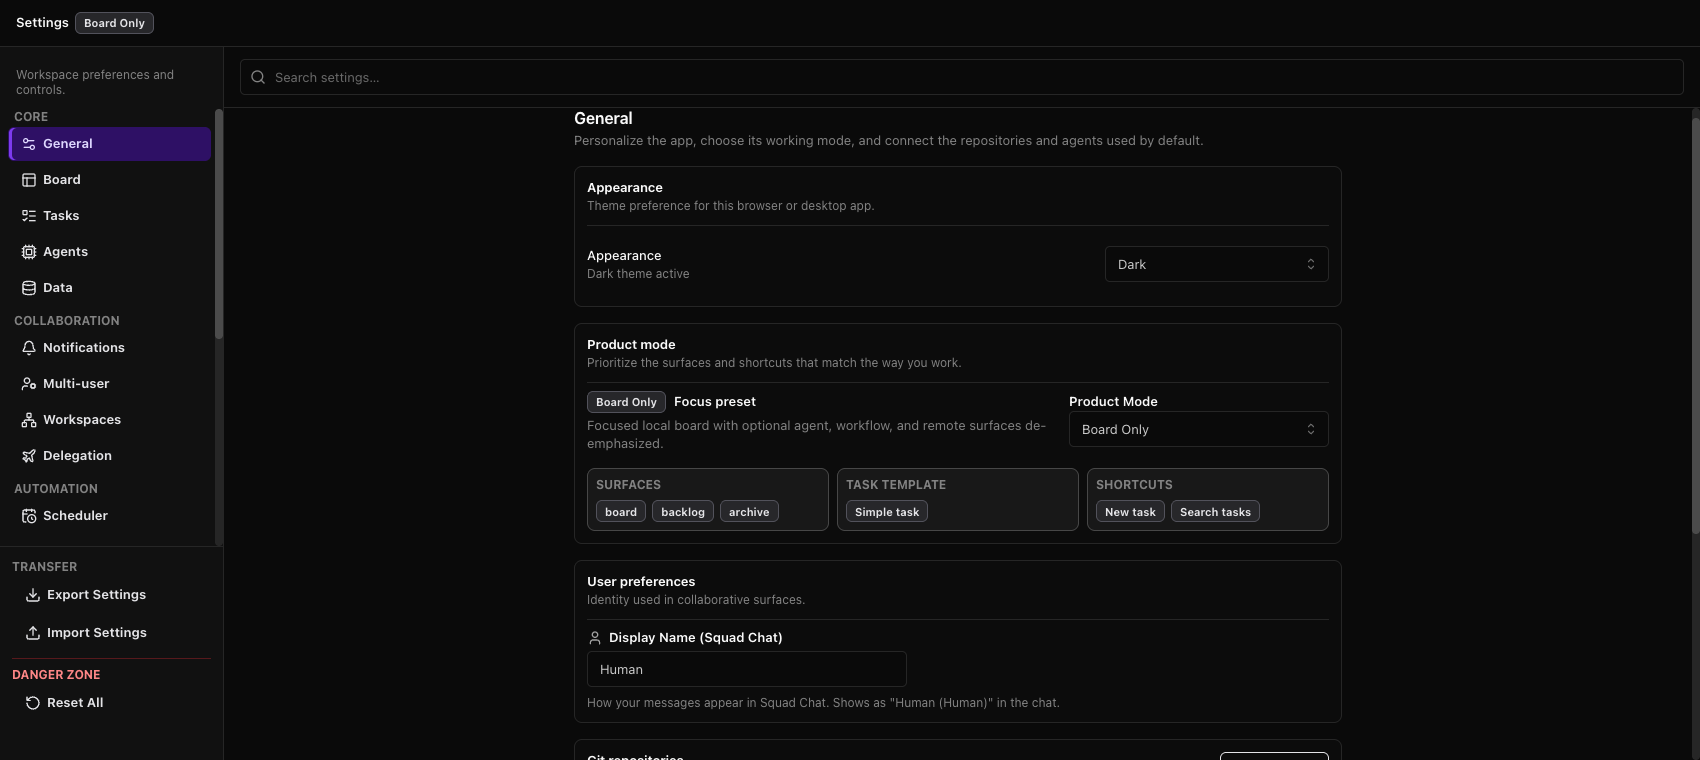Click the 'backlog' surface chip
Image resolution: width=1700 pixels, height=760 pixels.
pos(683,512)
